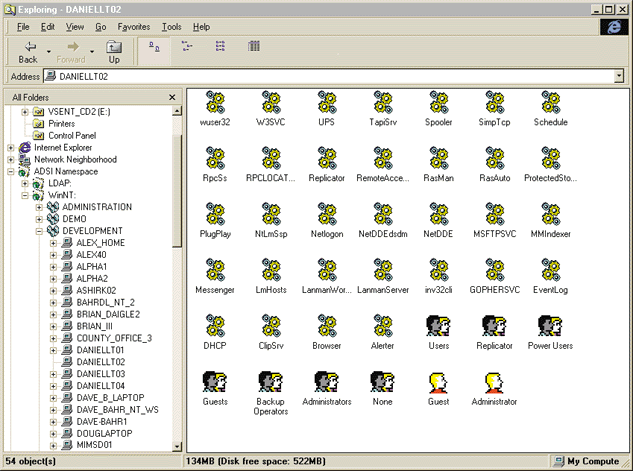Open the Administrator user icon
Image resolution: width=633 pixels, height=471 pixels.
(493, 382)
